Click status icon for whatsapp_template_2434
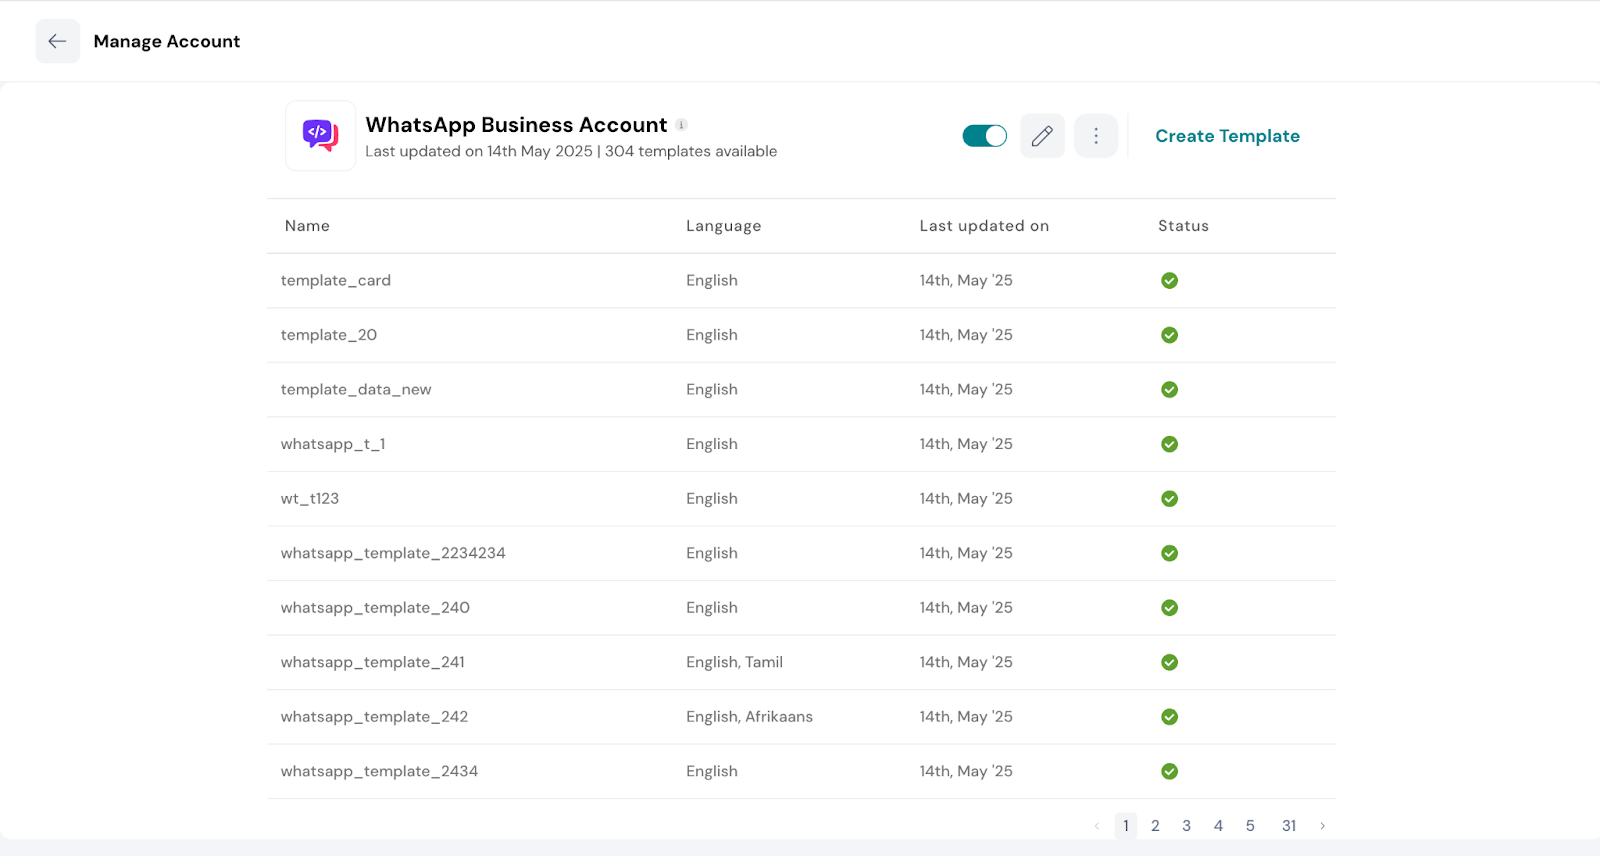 point(1169,771)
